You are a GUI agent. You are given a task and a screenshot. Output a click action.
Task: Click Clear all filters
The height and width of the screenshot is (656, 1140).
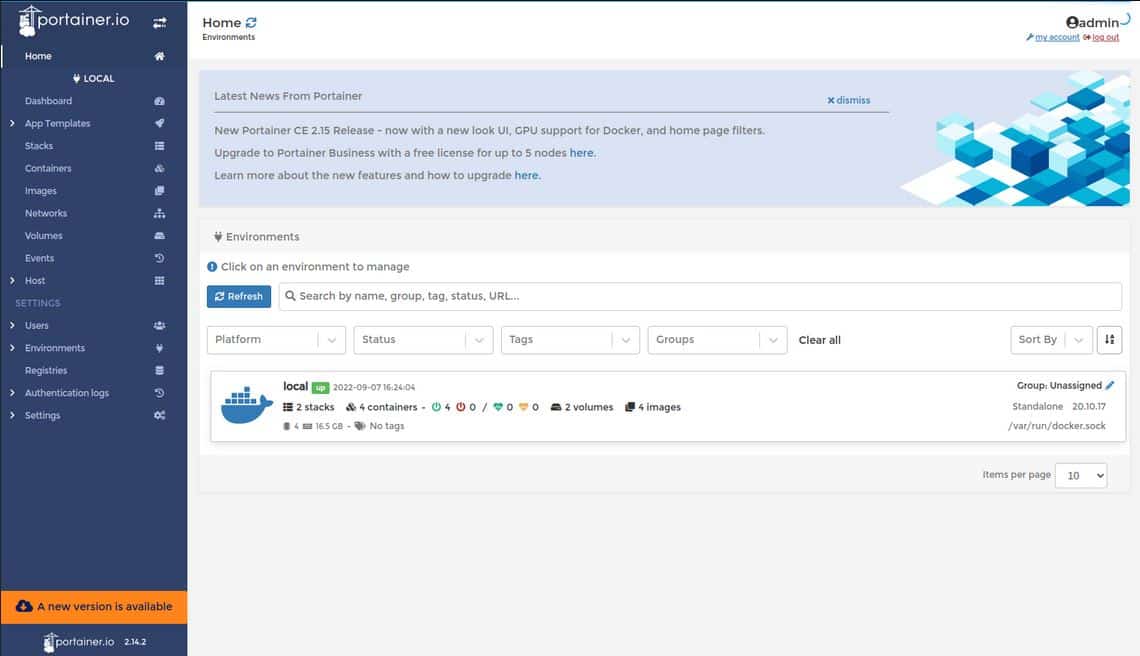819,340
